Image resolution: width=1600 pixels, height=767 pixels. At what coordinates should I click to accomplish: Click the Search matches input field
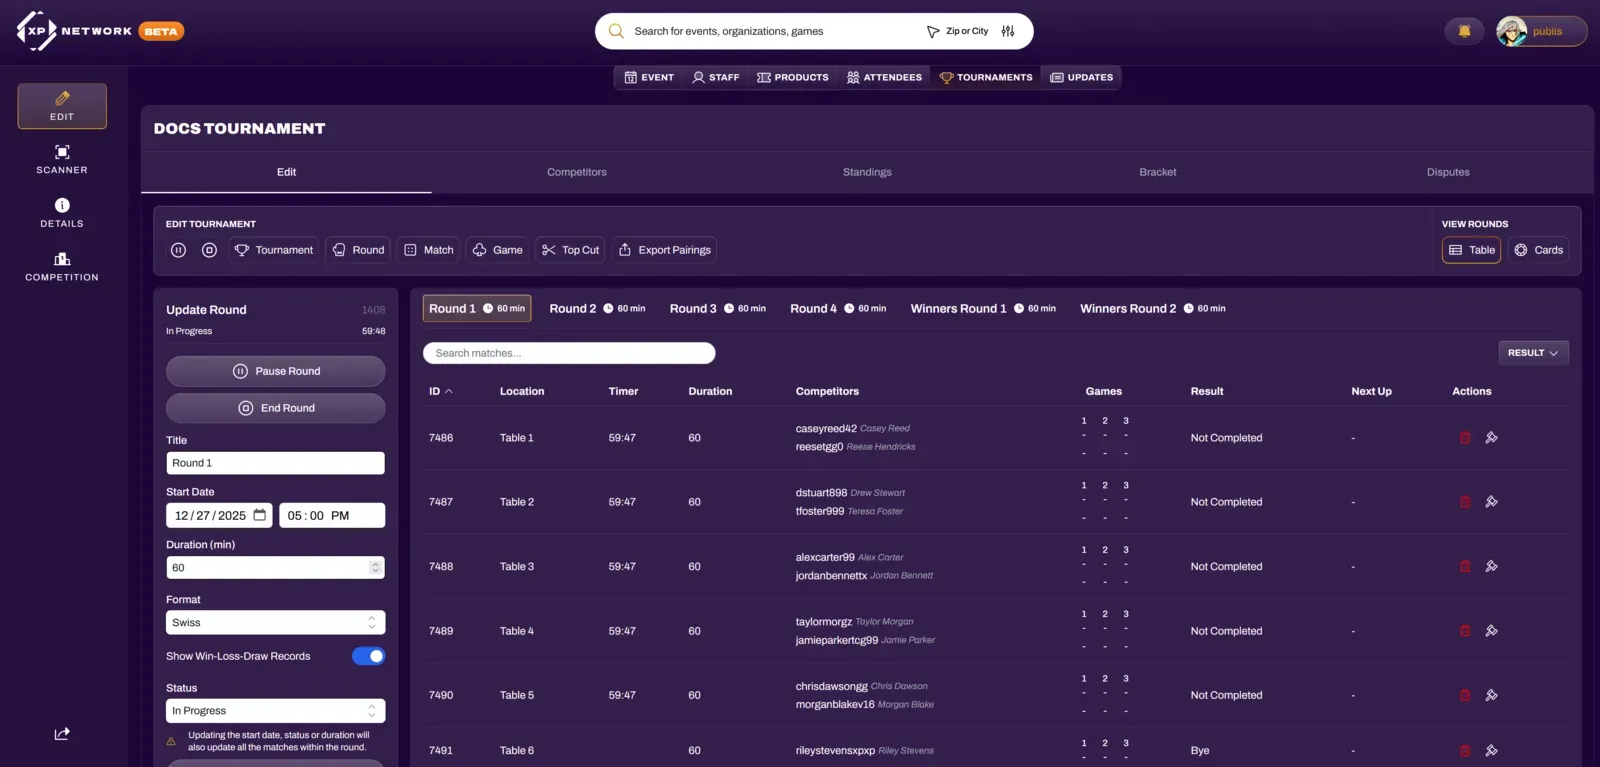(x=569, y=353)
